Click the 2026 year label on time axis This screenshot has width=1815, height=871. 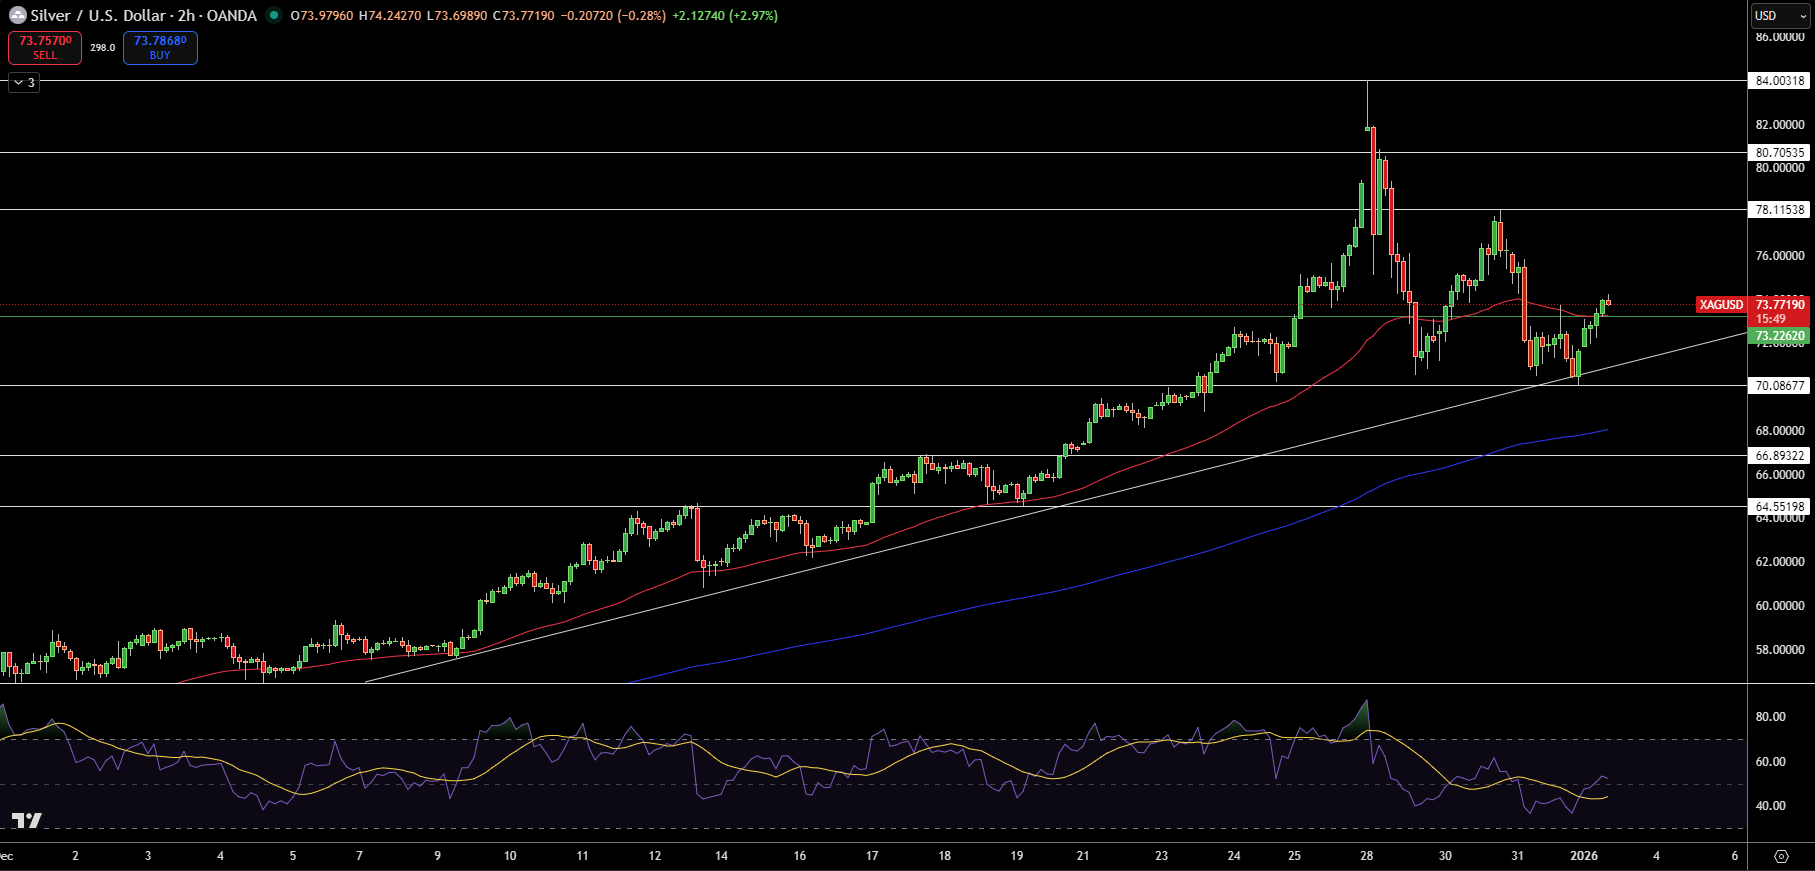pos(1584,856)
